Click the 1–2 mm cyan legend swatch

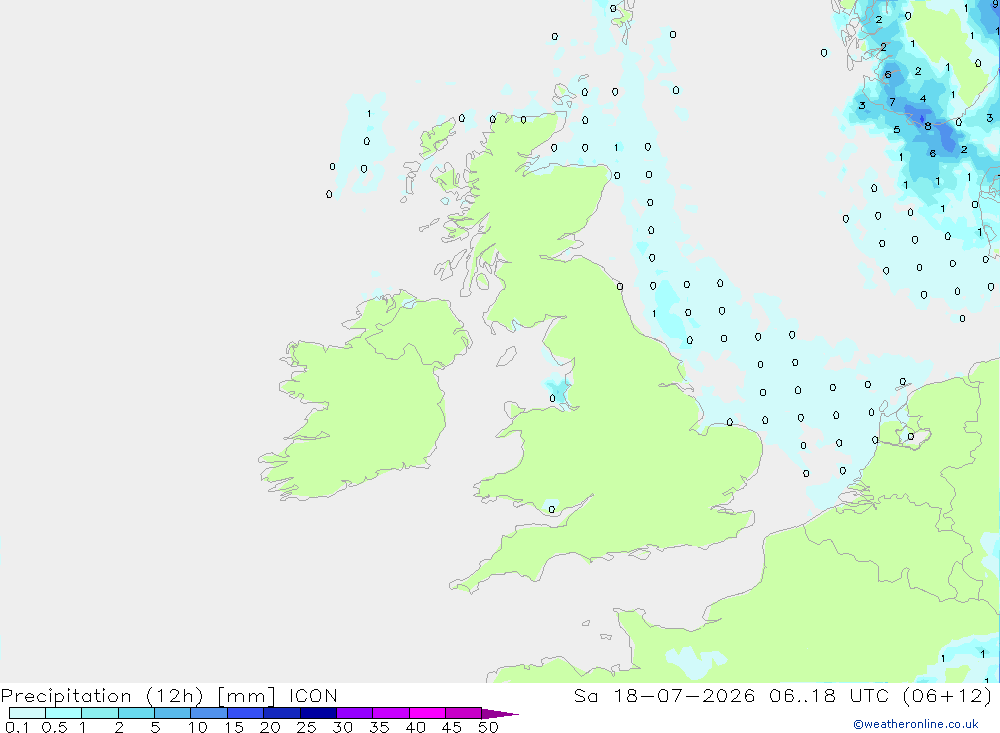pos(99,713)
